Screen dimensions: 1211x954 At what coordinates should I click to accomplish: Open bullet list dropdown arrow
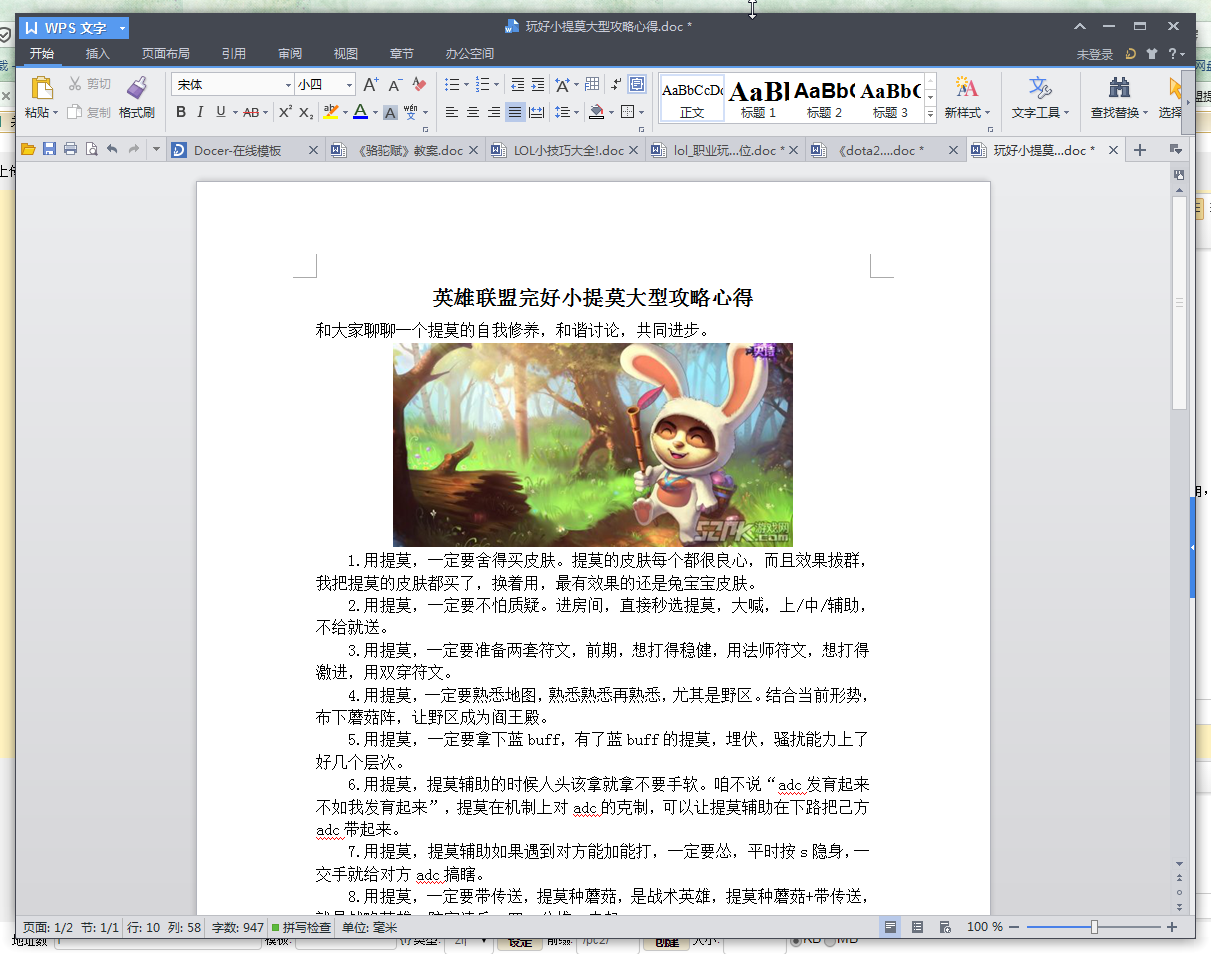(465, 85)
